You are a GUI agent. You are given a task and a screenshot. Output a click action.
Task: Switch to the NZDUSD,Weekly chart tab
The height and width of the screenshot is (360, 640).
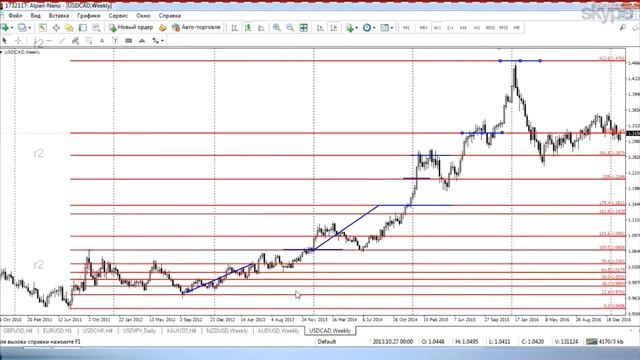click(227, 331)
